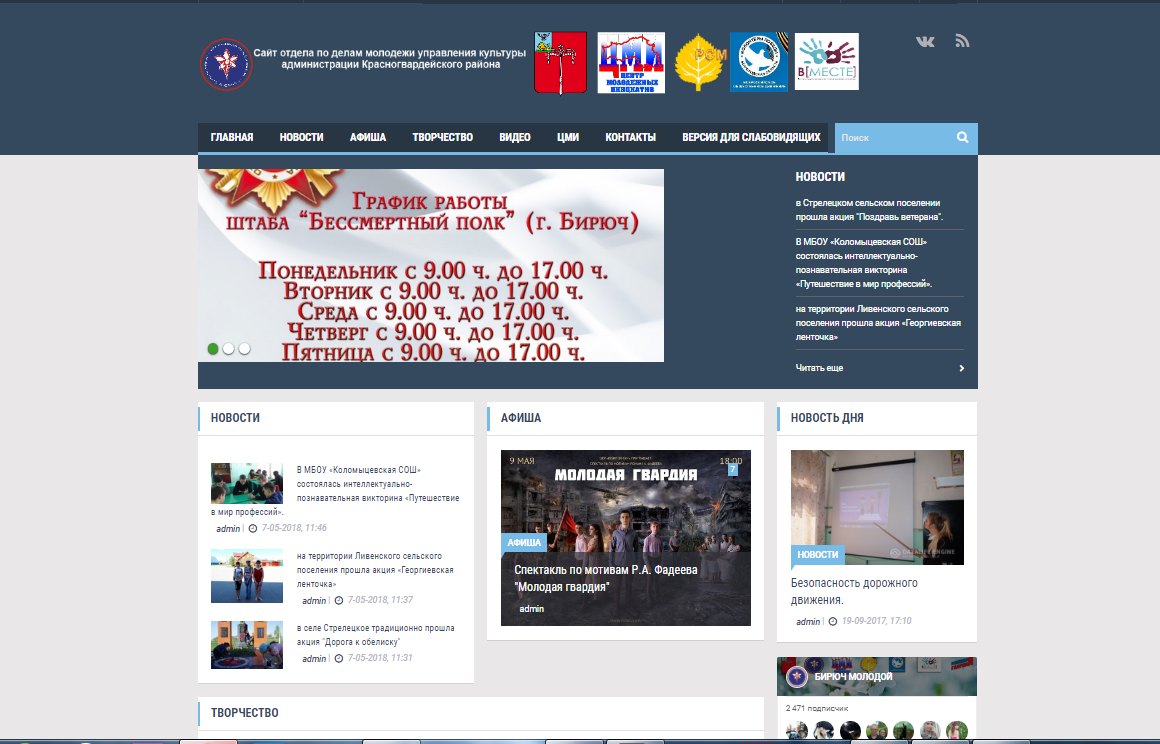Screen dimensions: 1160x744
Task: Click the НОВОСТИ tag on the photo
Action: click(x=817, y=554)
